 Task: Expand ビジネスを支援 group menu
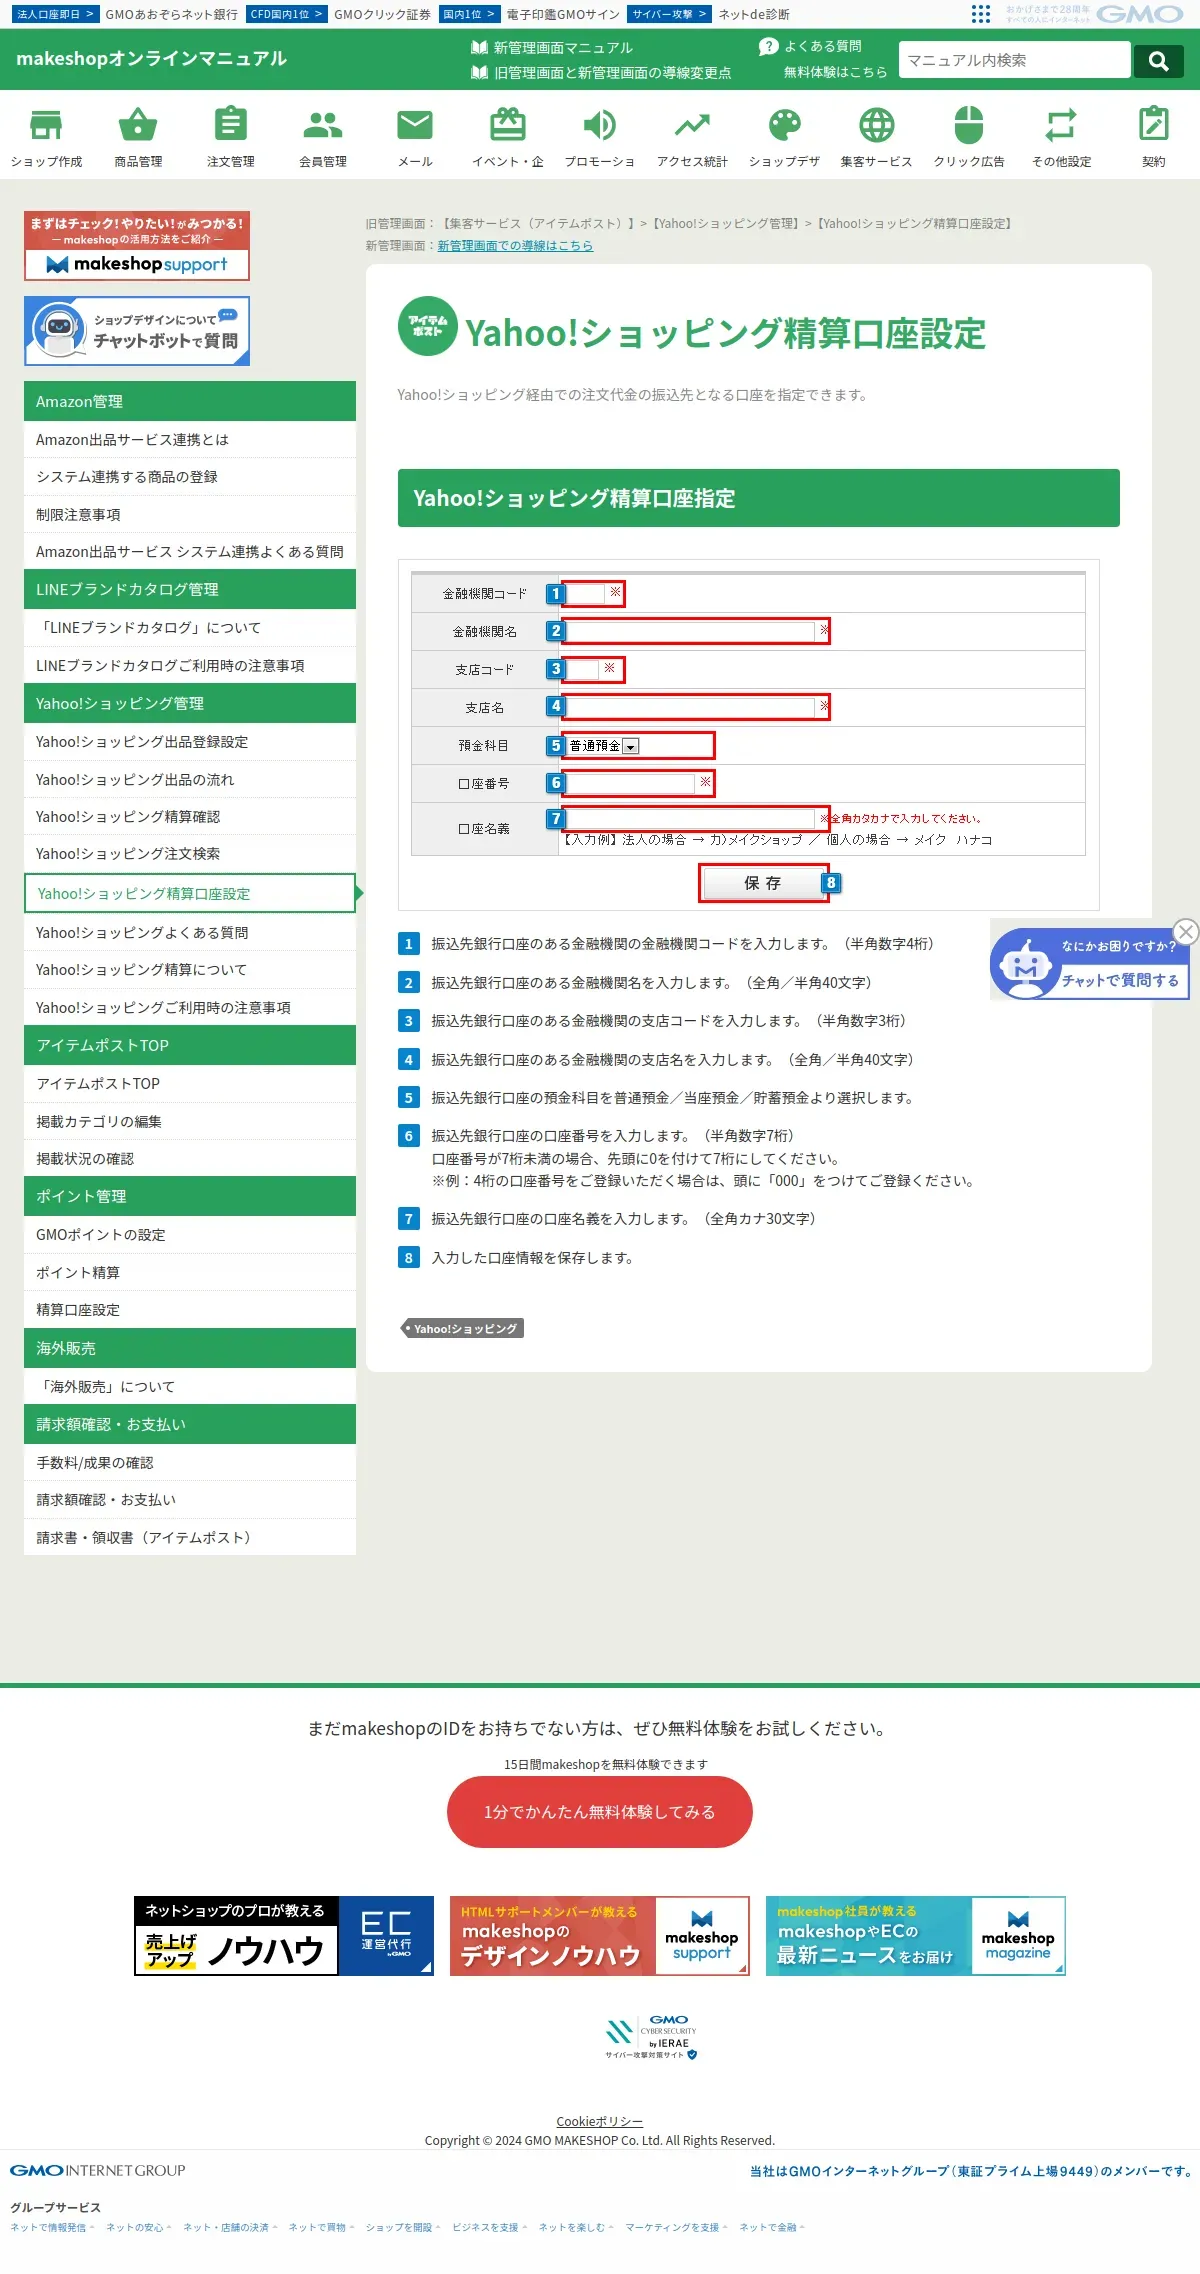pyautogui.click(x=489, y=2227)
